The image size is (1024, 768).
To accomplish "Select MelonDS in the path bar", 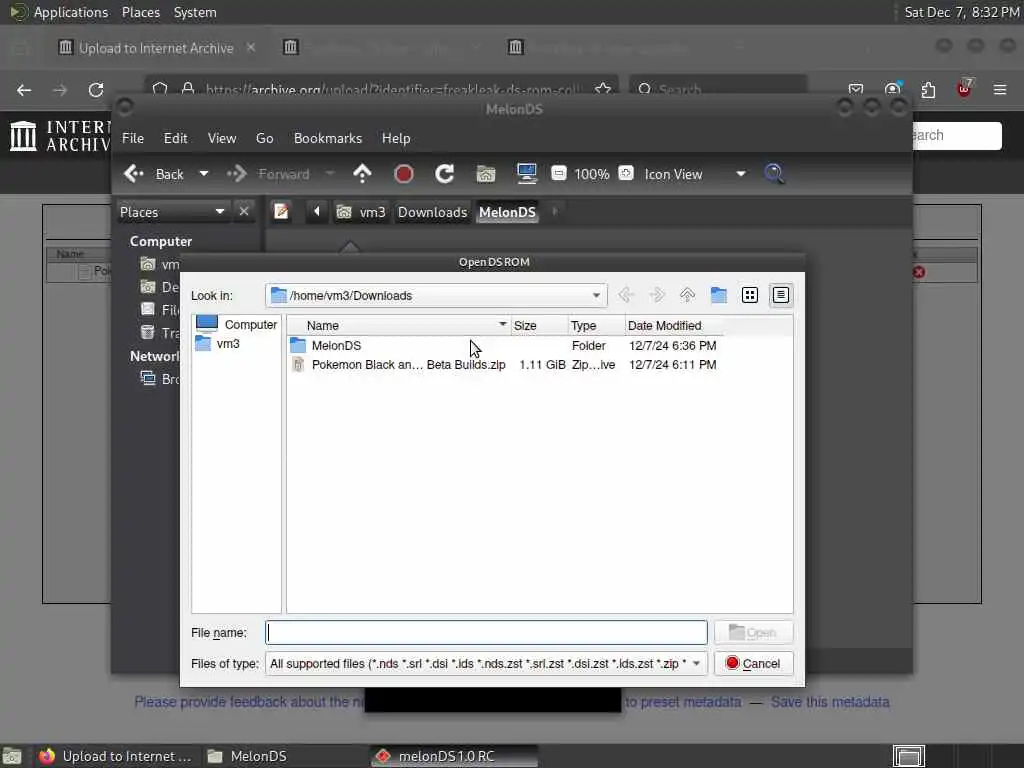I will (507, 212).
